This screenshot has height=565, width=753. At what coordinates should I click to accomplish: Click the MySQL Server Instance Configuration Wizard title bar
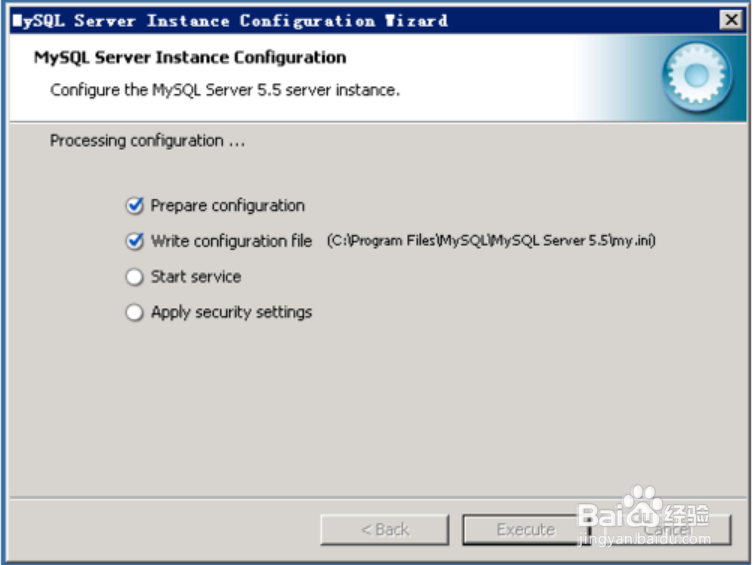pos(300,20)
